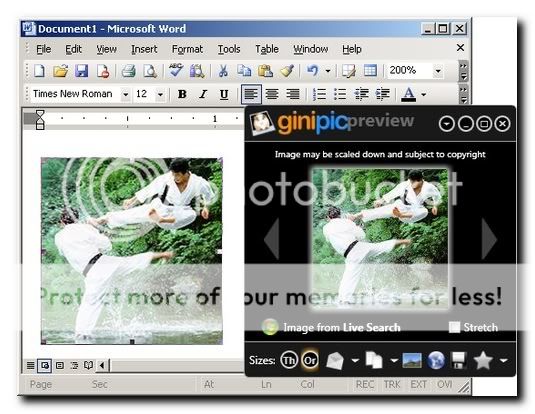Open the Format menu

tap(187, 49)
